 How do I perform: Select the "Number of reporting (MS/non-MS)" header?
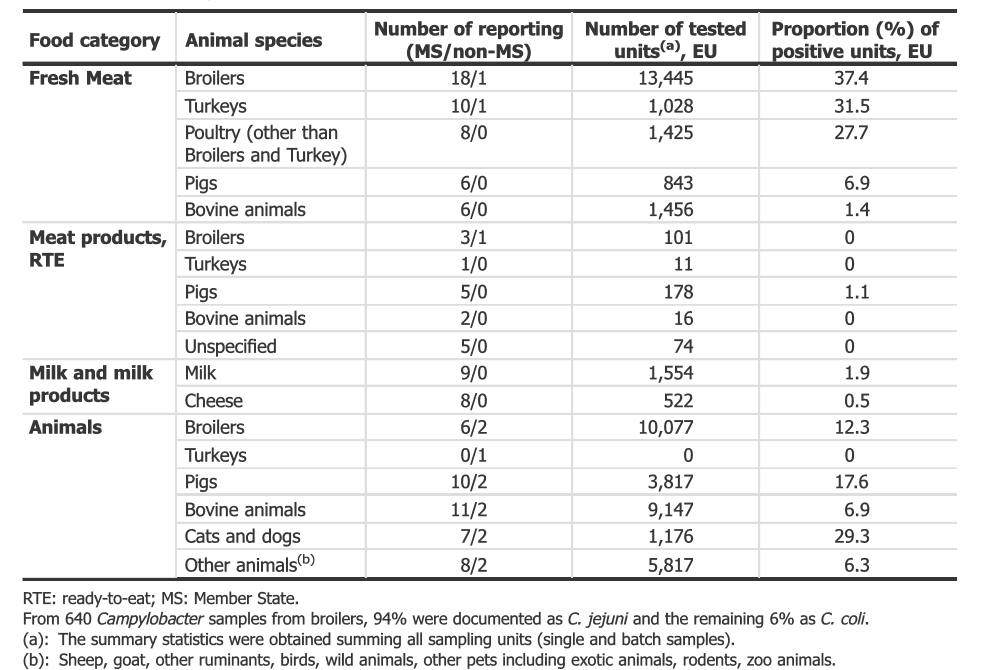click(468, 41)
